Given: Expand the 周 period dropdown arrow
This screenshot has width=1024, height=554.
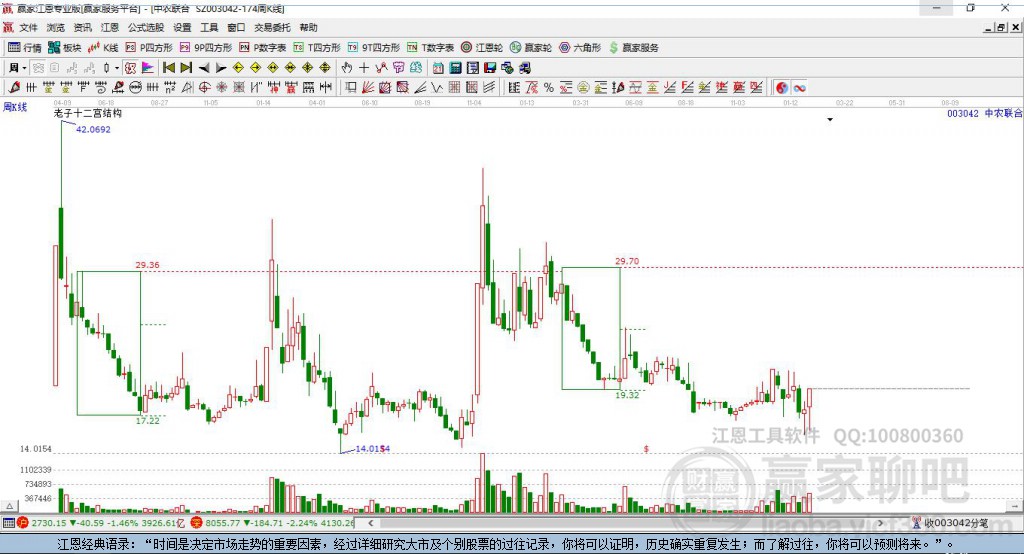Looking at the screenshot, I should click(25, 68).
